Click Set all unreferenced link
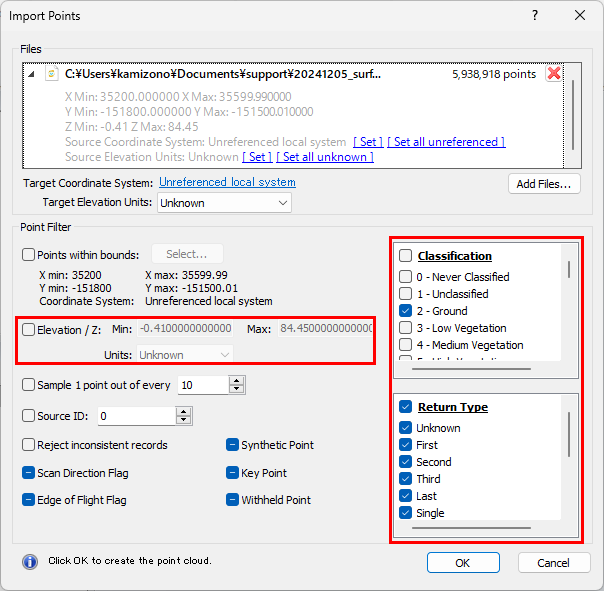Image resolution: width=604 pixels, height=591 pixels. pos(445,142)
